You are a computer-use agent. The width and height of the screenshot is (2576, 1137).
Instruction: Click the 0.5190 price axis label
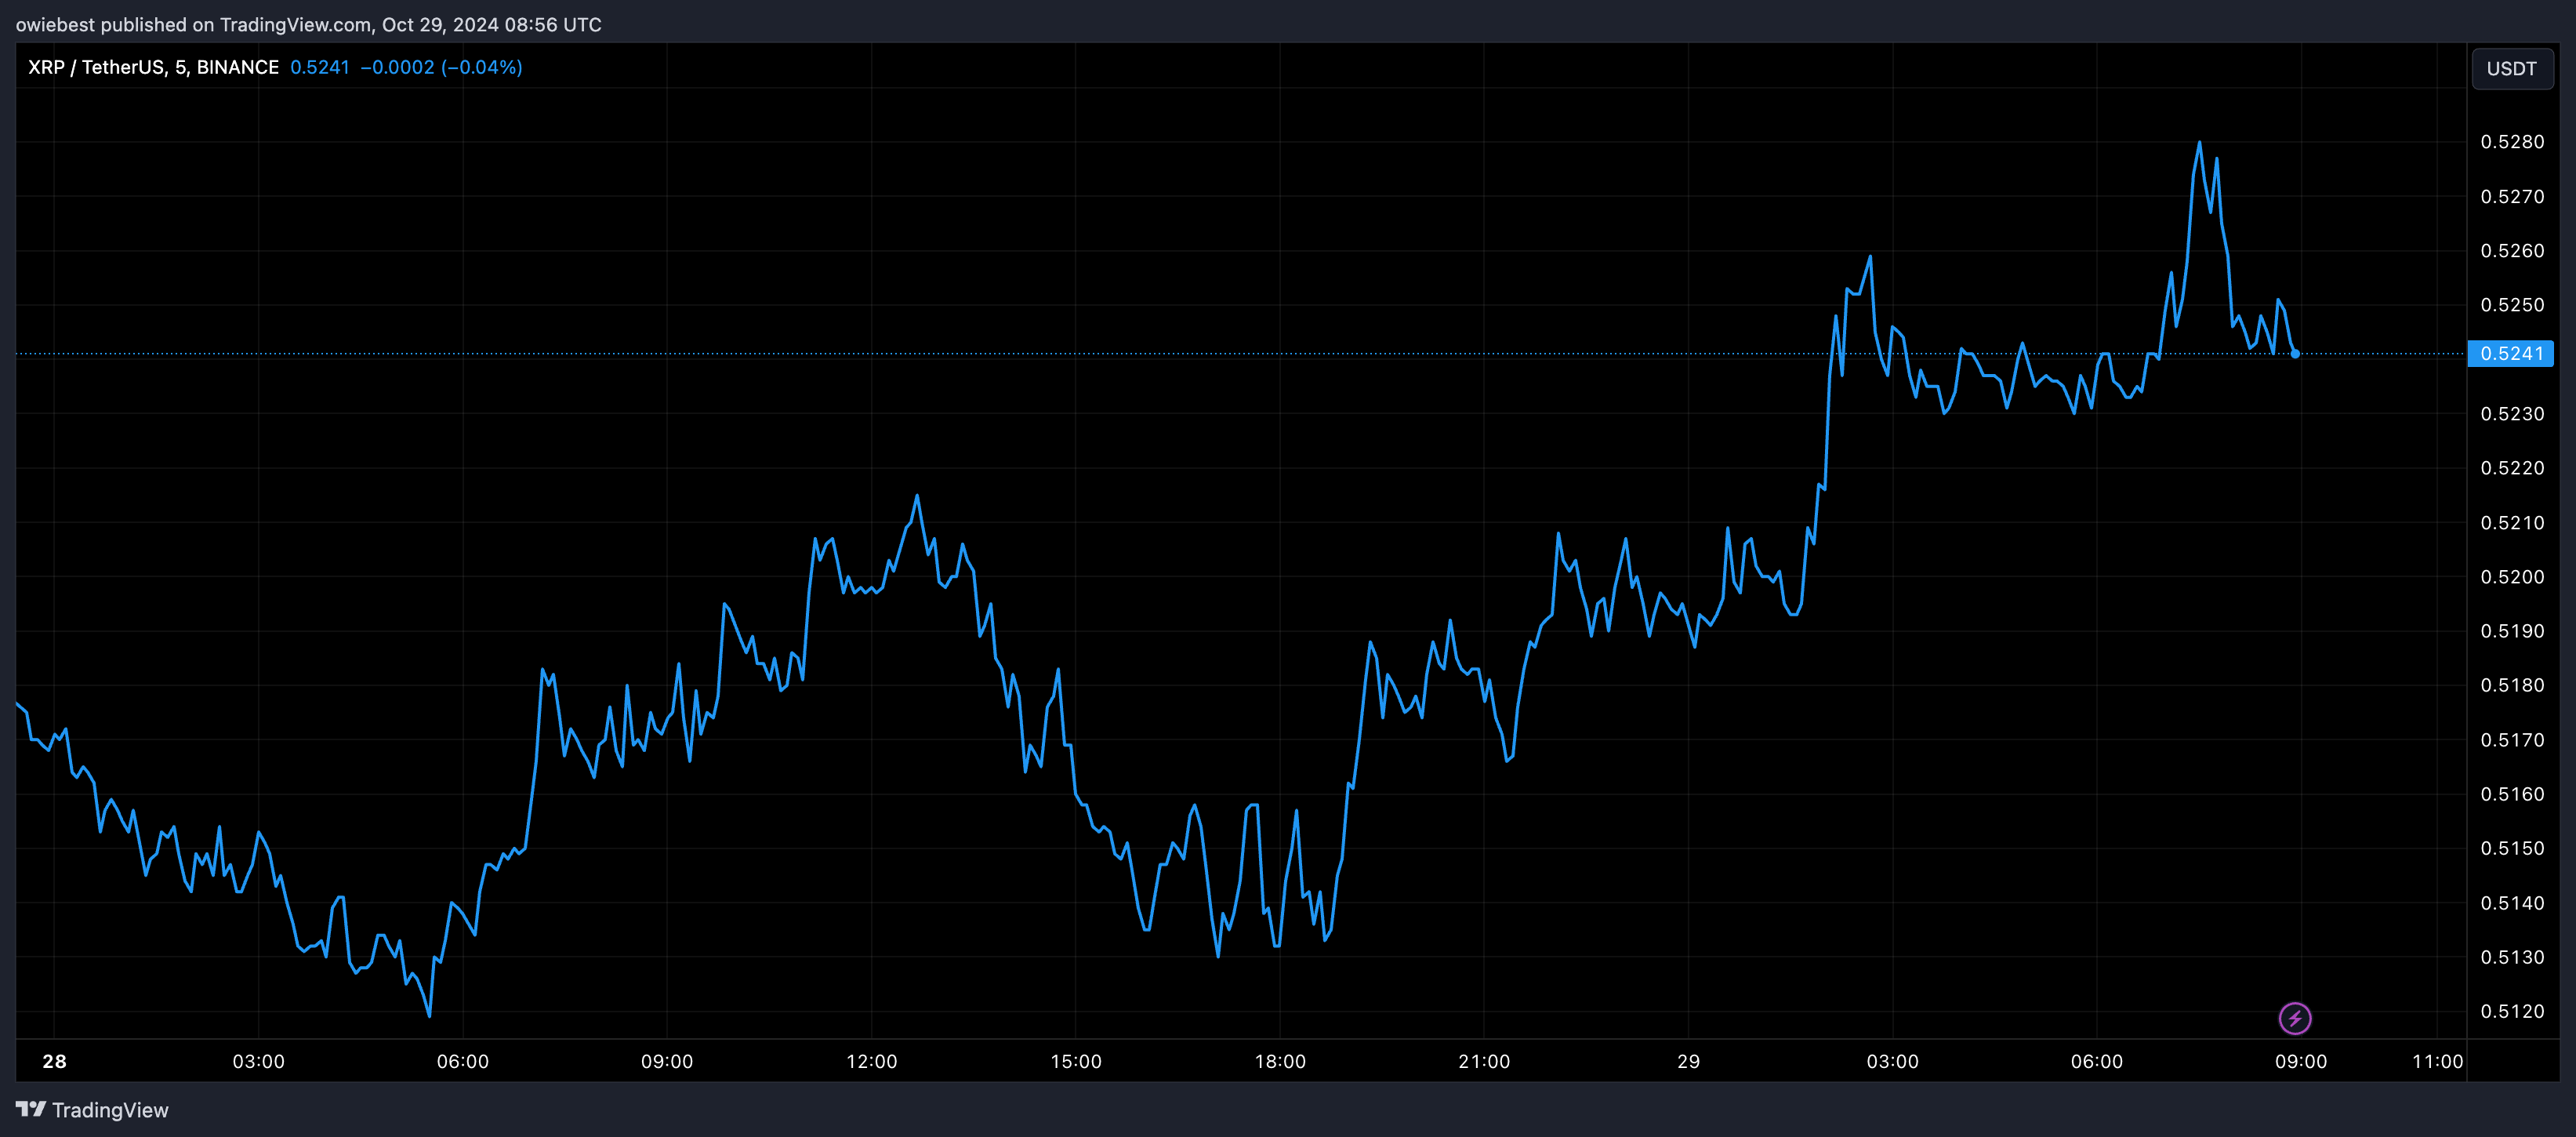[x=2512, y=631]
